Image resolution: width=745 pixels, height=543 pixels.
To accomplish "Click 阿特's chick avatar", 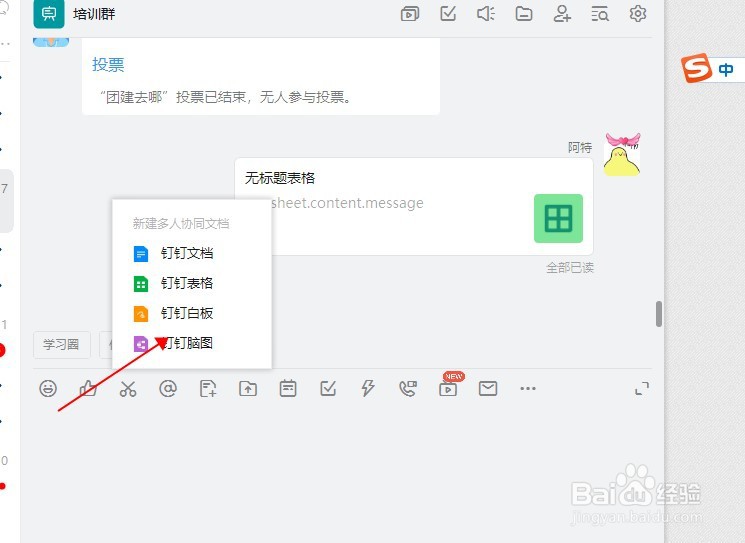I will tap(622, 155).
